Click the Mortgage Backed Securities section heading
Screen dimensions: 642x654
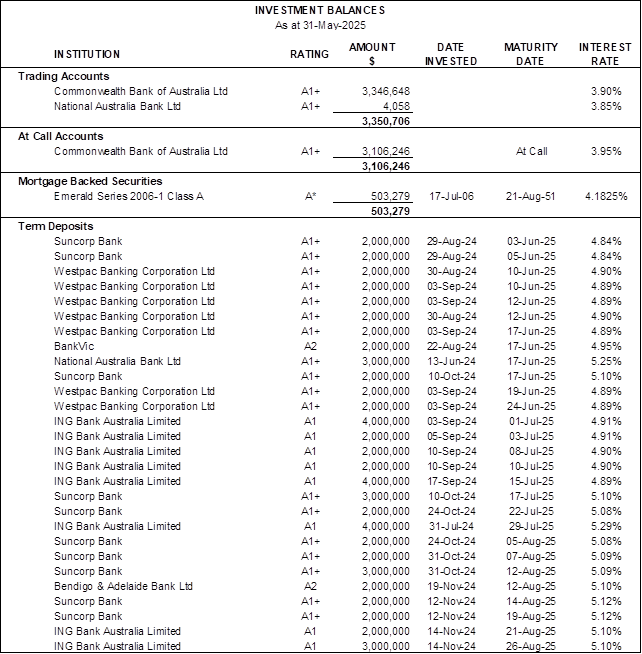pyautogui.click(x=90, y=181)
